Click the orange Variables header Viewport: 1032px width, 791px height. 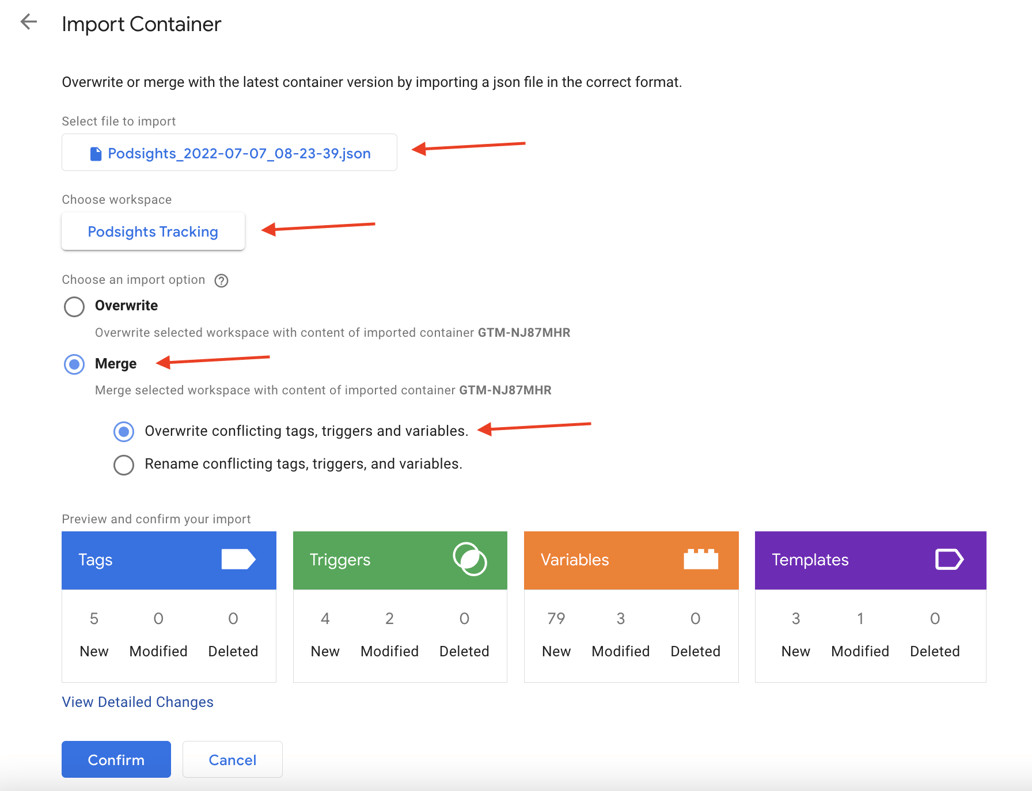coord(631,560)
